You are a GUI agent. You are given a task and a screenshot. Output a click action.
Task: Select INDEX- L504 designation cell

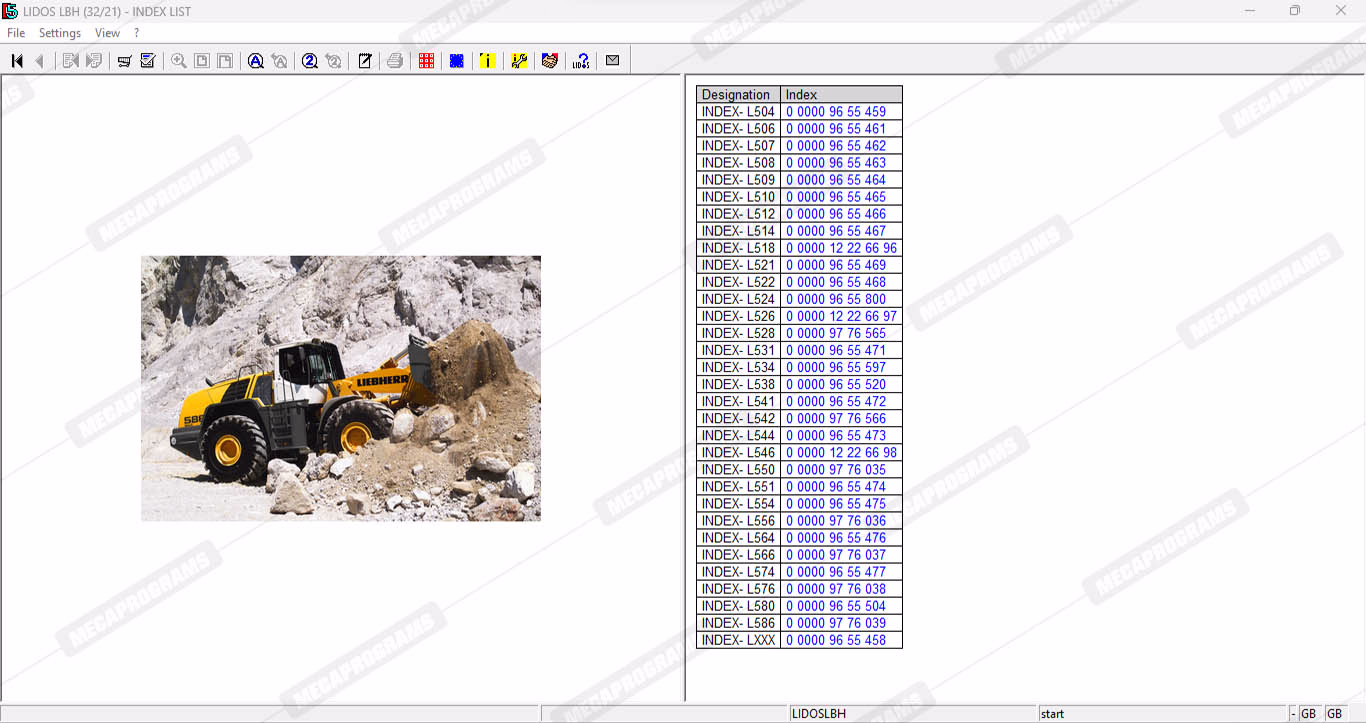click(x=739, y=112)
